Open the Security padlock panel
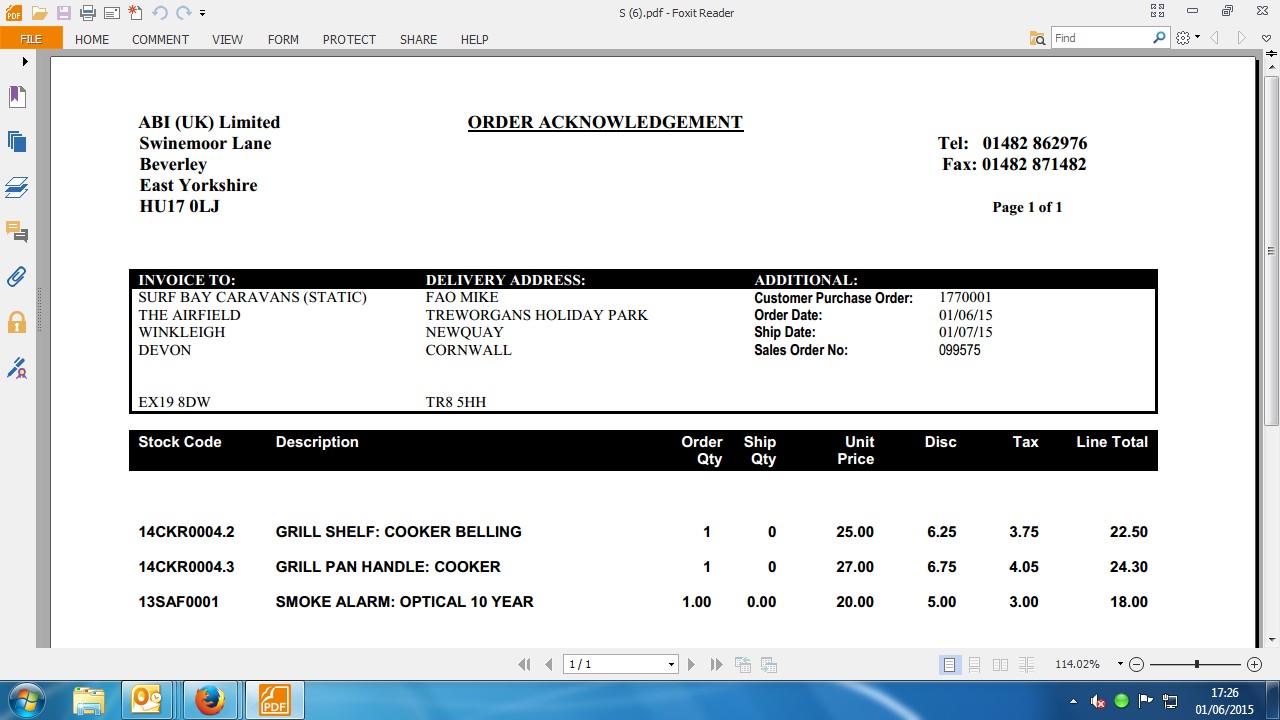Screen dimensions: 1280x720 click(17, 322)
